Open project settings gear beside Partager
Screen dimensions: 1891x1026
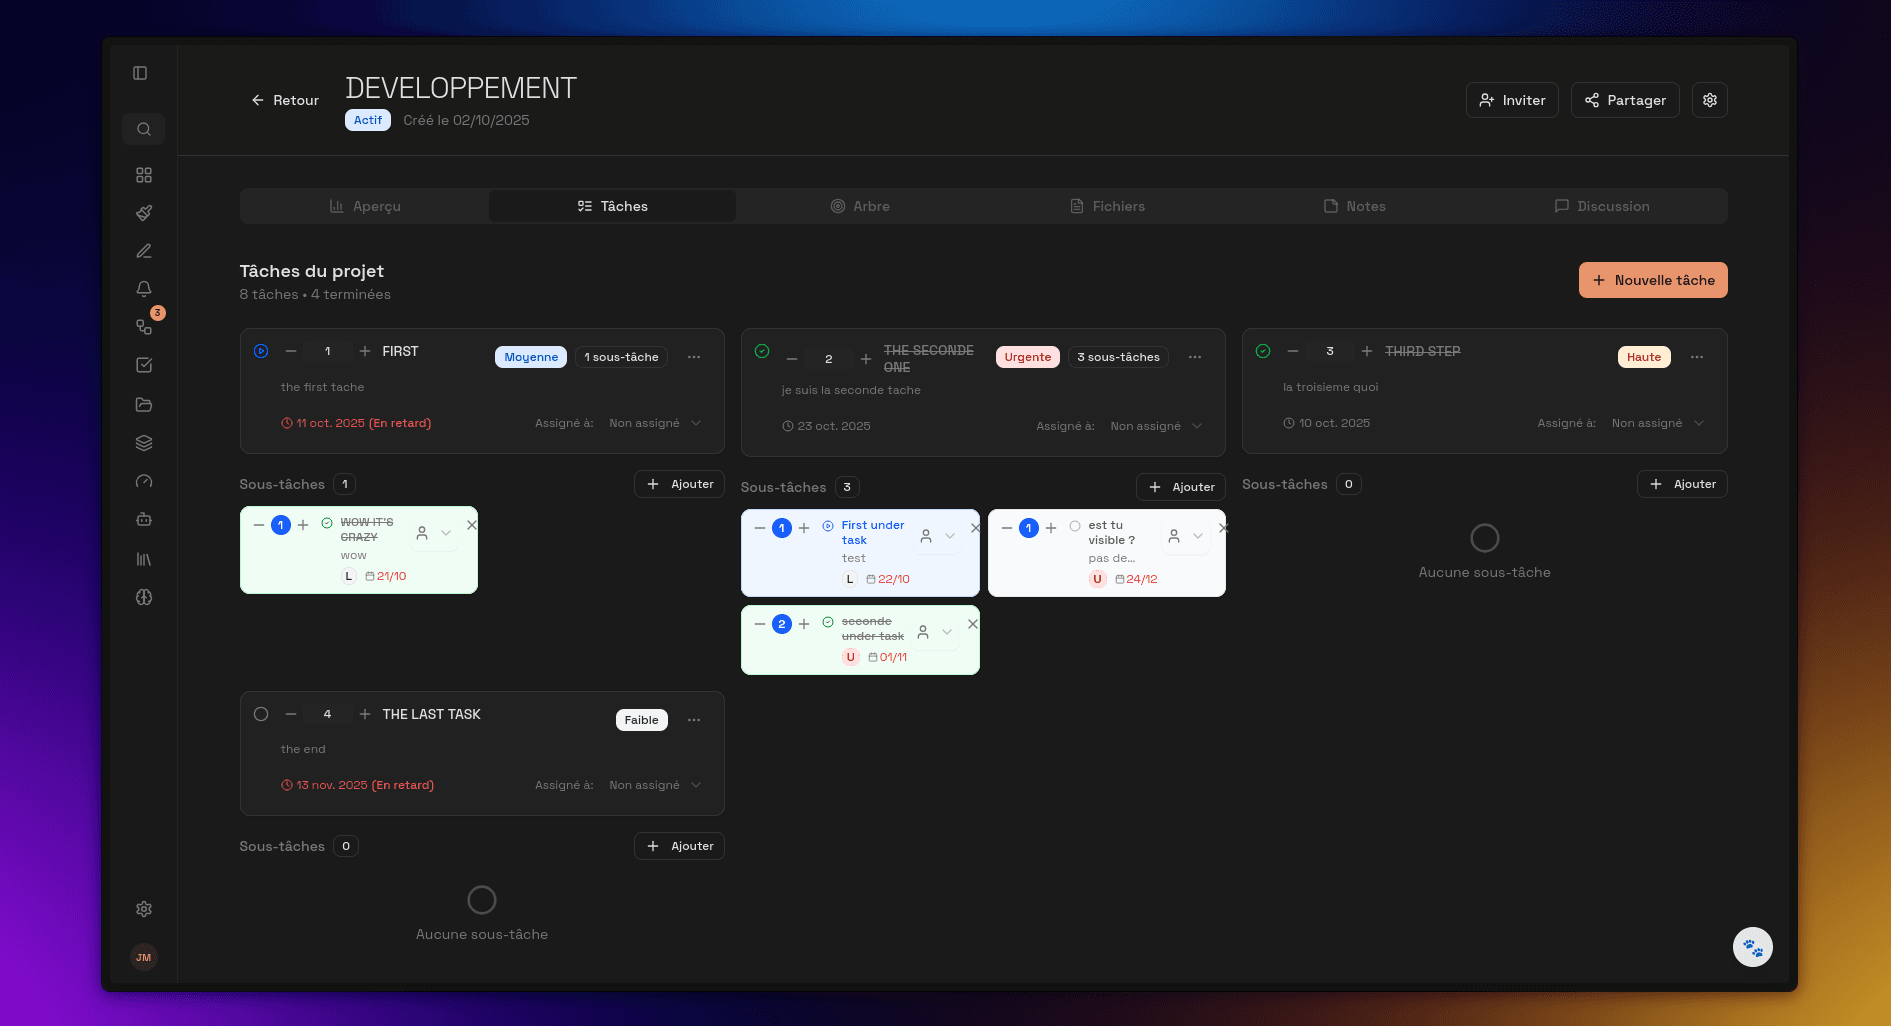point(1710,100)
